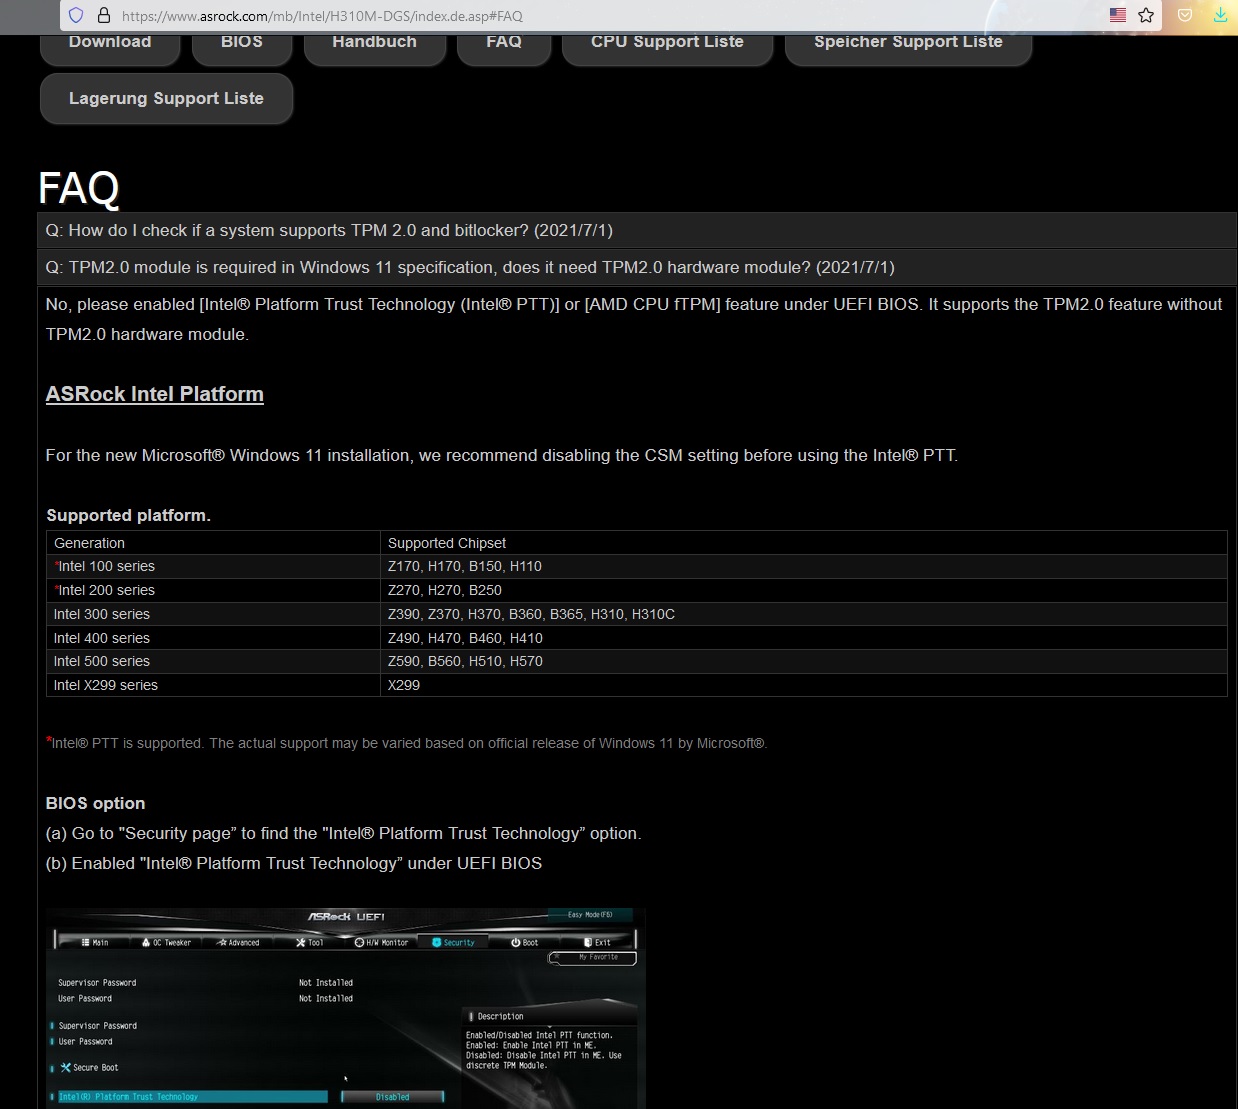Screen dimensions: 1238x1109
Task: Click the Intel 300 series table cell
Action: tap(213, 614)
